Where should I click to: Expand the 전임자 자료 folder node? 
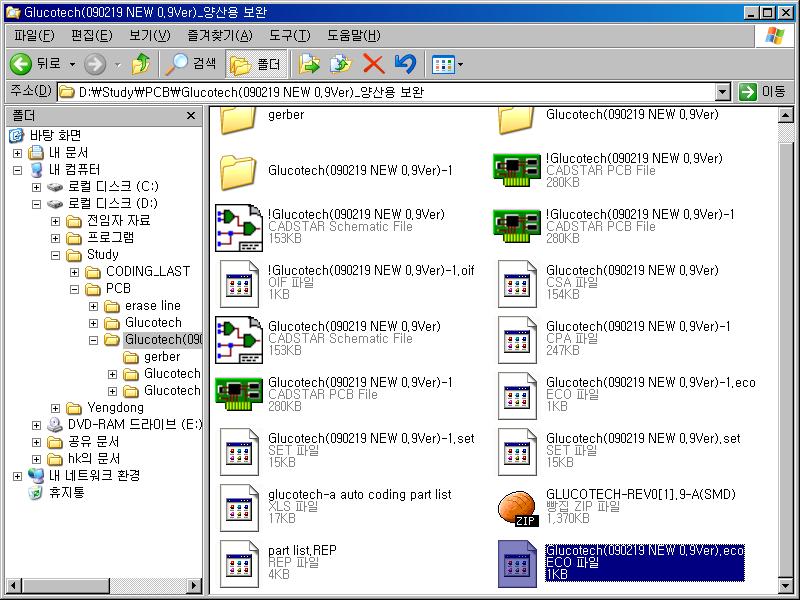point(56,221)
